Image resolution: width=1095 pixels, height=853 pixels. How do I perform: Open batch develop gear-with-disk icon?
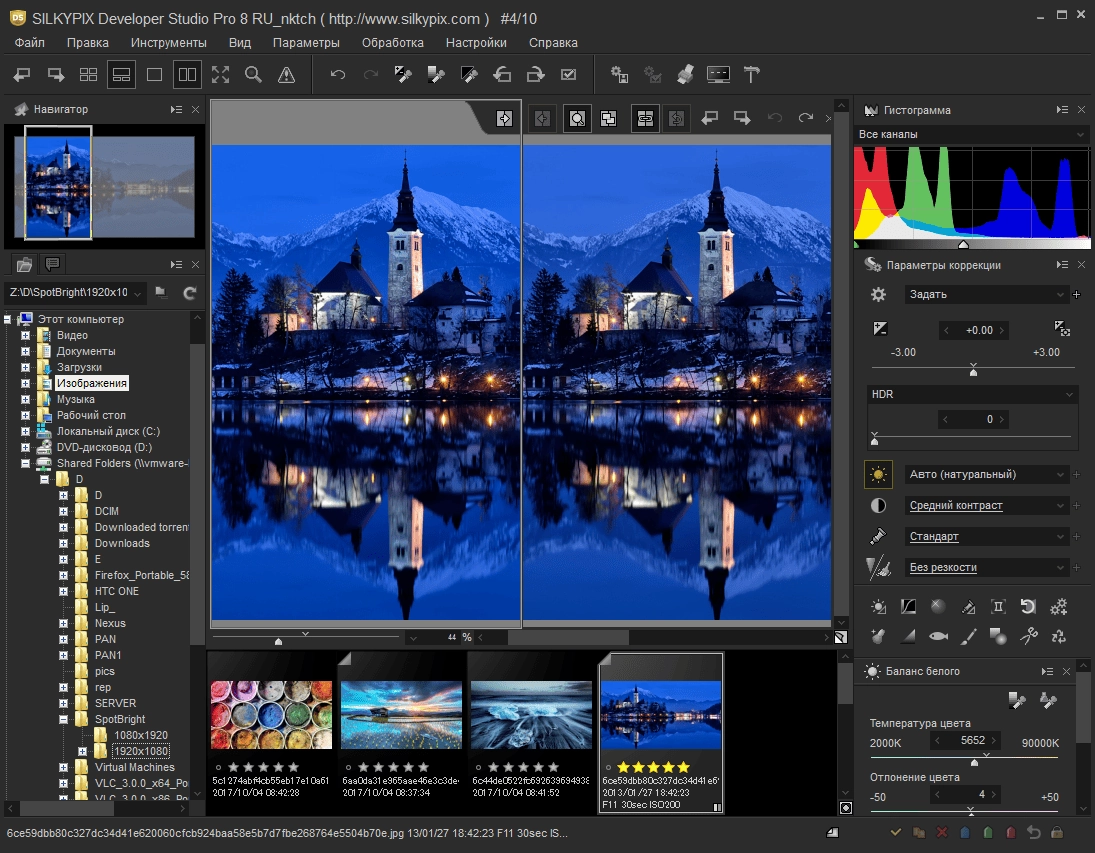click(619, 75)
